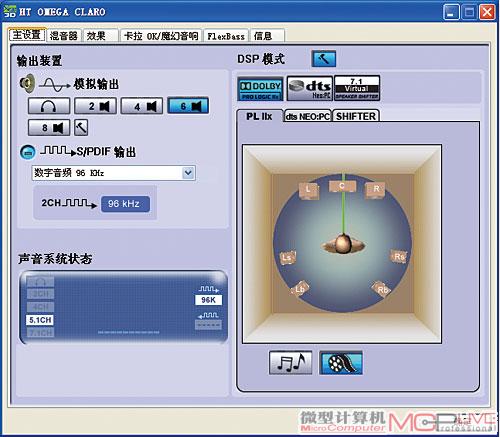Click the 96 kHz sample rate button
Viewport: 500px width, 437px height.
tap(125, 204)
